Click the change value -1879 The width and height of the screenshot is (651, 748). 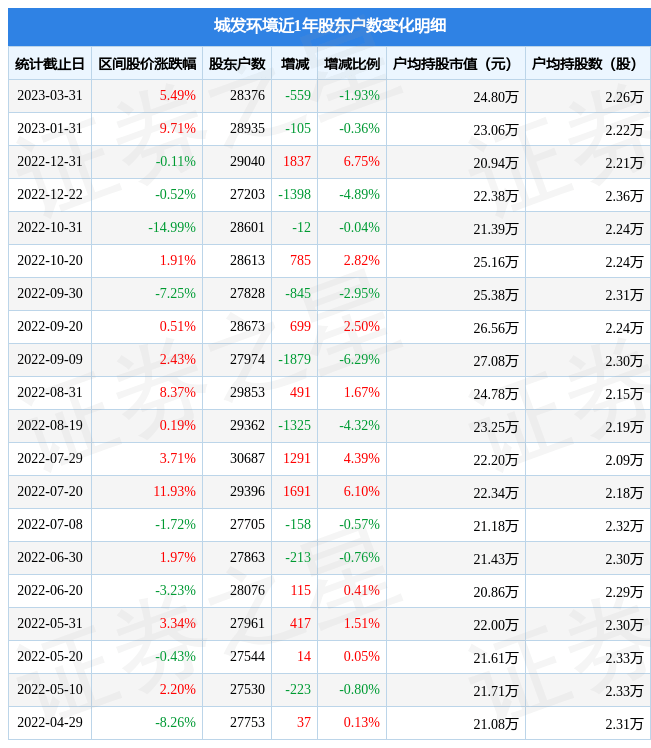pyautogui.click(x=295, y=359)
